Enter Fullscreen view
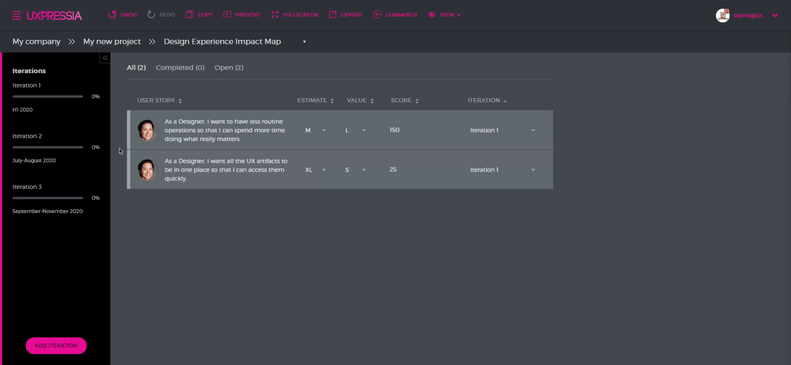 point(295,15)
